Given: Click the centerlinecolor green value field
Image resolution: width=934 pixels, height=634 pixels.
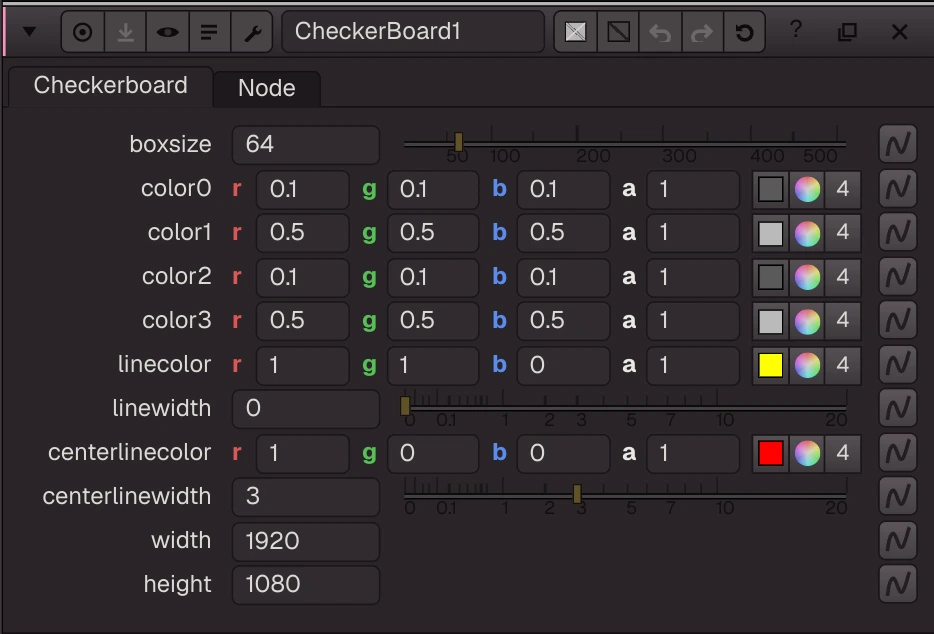Looking at the screenshot, I should 433,453.
